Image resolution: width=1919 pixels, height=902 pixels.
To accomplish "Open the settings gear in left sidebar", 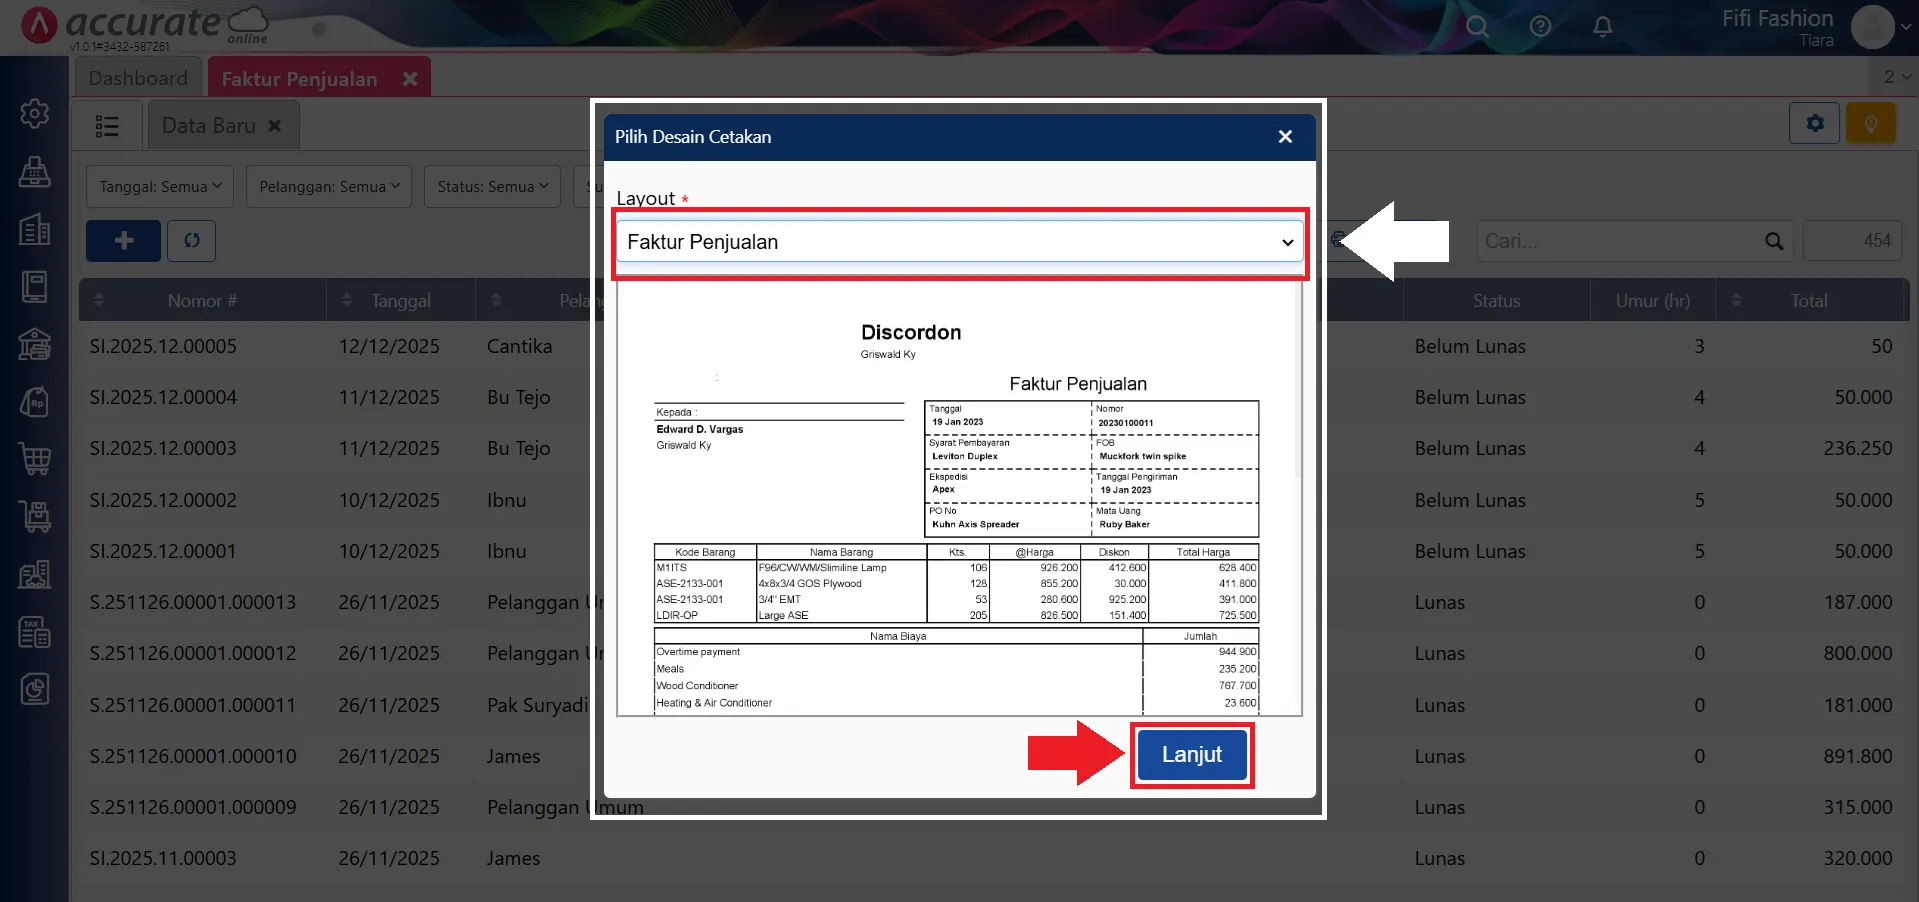I will click(35, 114).
